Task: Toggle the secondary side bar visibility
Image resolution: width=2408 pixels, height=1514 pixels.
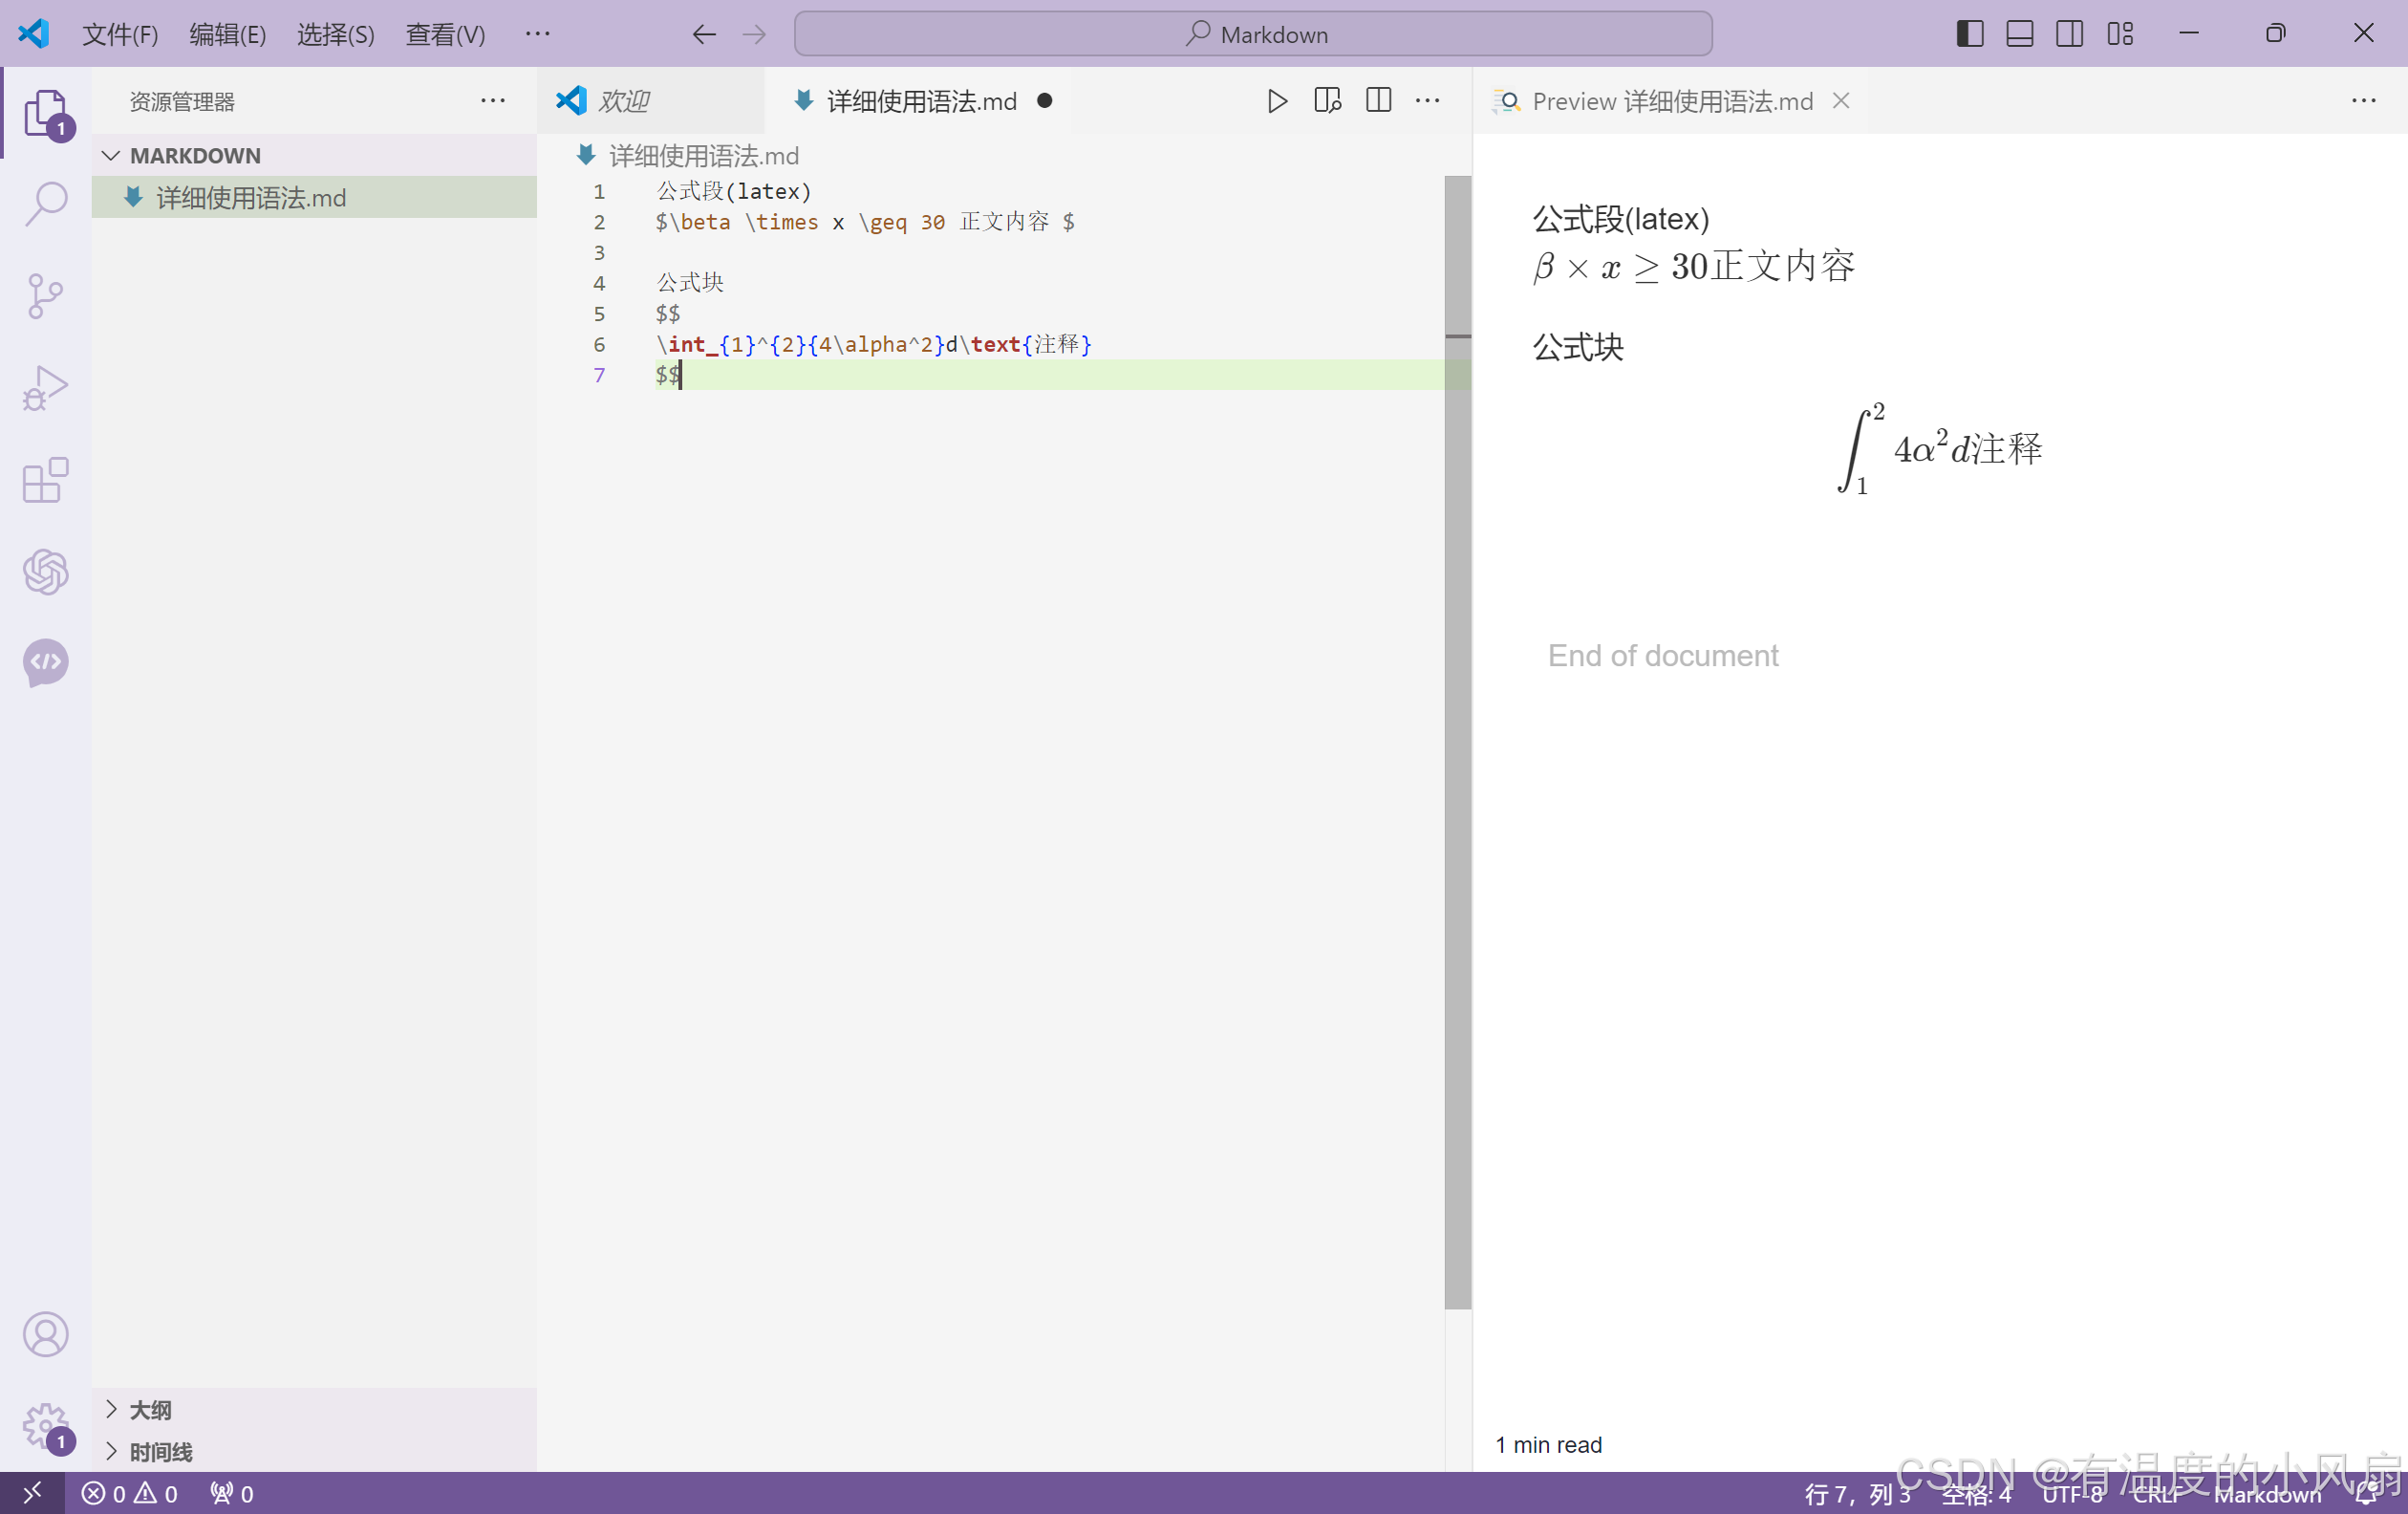Action: tap(2069, 34)
